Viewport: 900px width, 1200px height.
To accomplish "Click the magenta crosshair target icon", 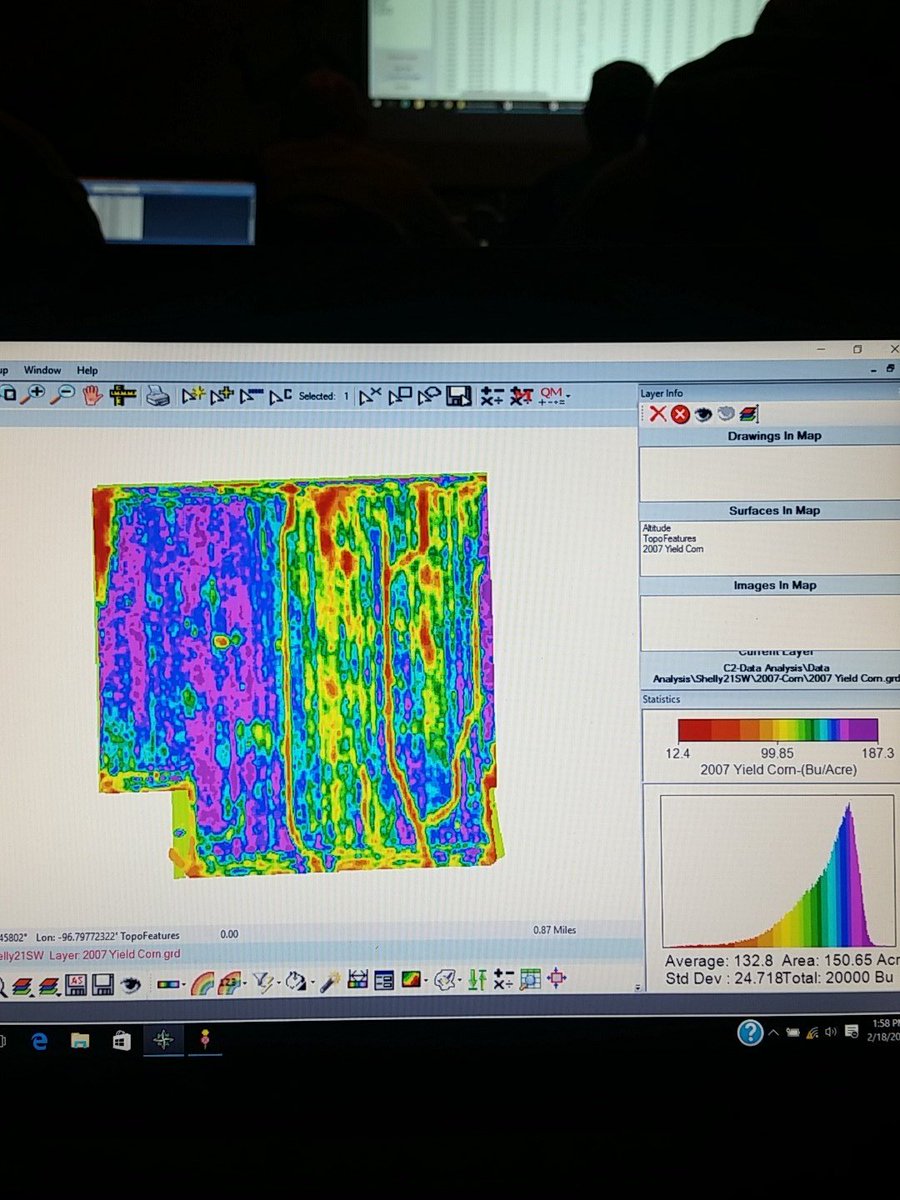I will pos(558,979).
